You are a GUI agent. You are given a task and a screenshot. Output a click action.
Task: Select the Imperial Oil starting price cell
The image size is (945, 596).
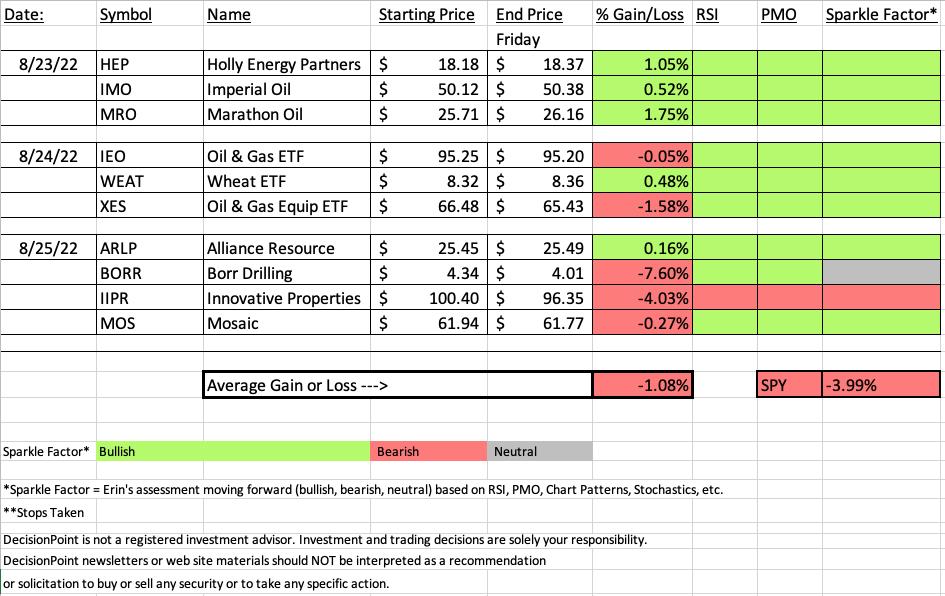(429, 89)
